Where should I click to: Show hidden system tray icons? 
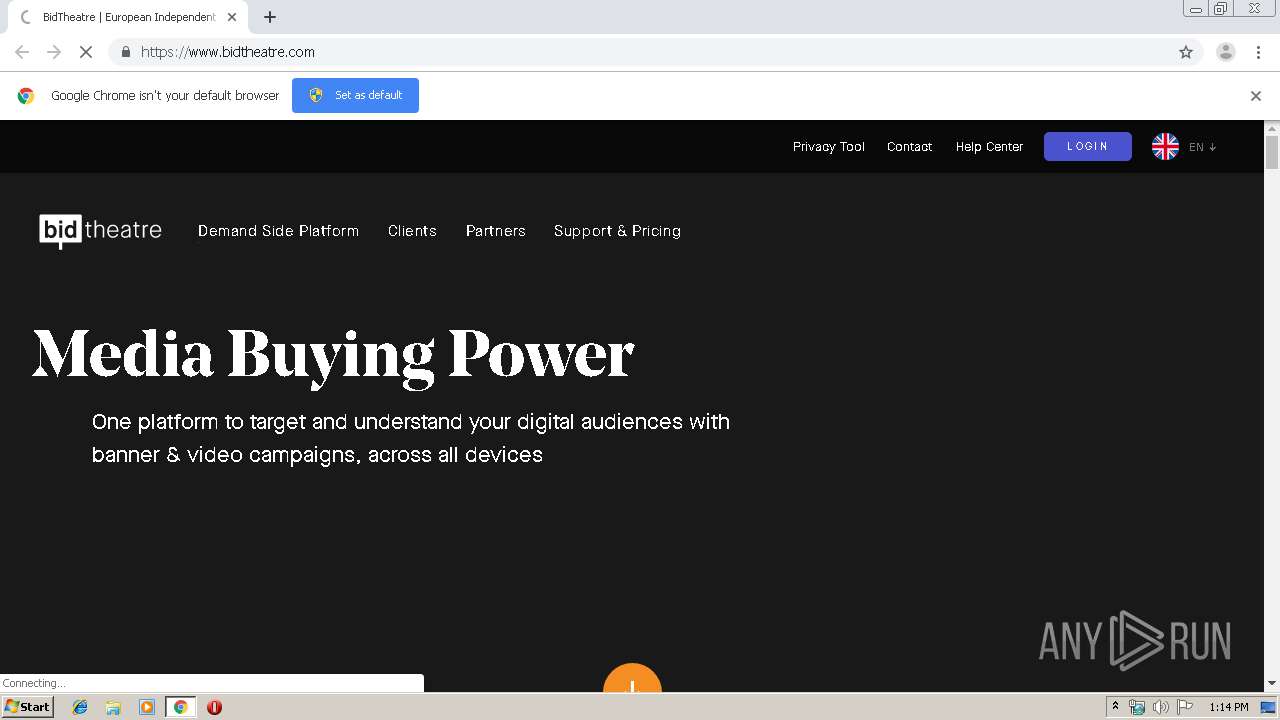click(1115, 707)
